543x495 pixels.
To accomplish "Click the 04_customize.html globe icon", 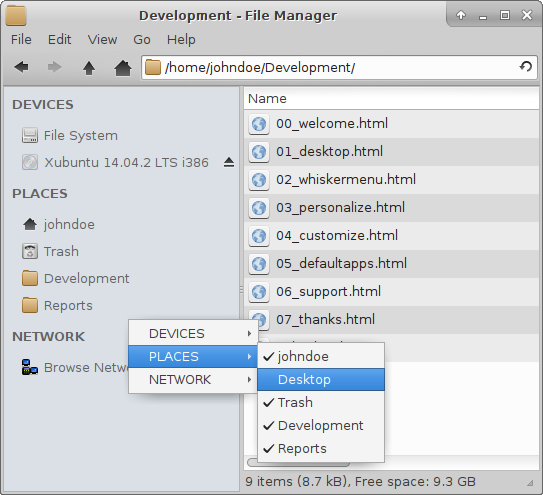I will [x=259, y=236].
